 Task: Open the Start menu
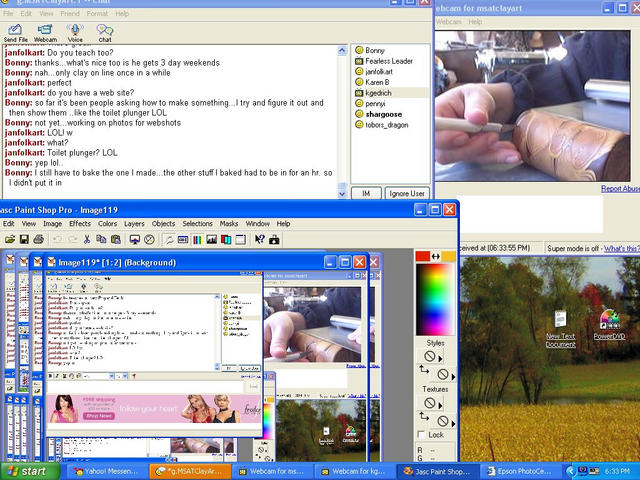30,471
